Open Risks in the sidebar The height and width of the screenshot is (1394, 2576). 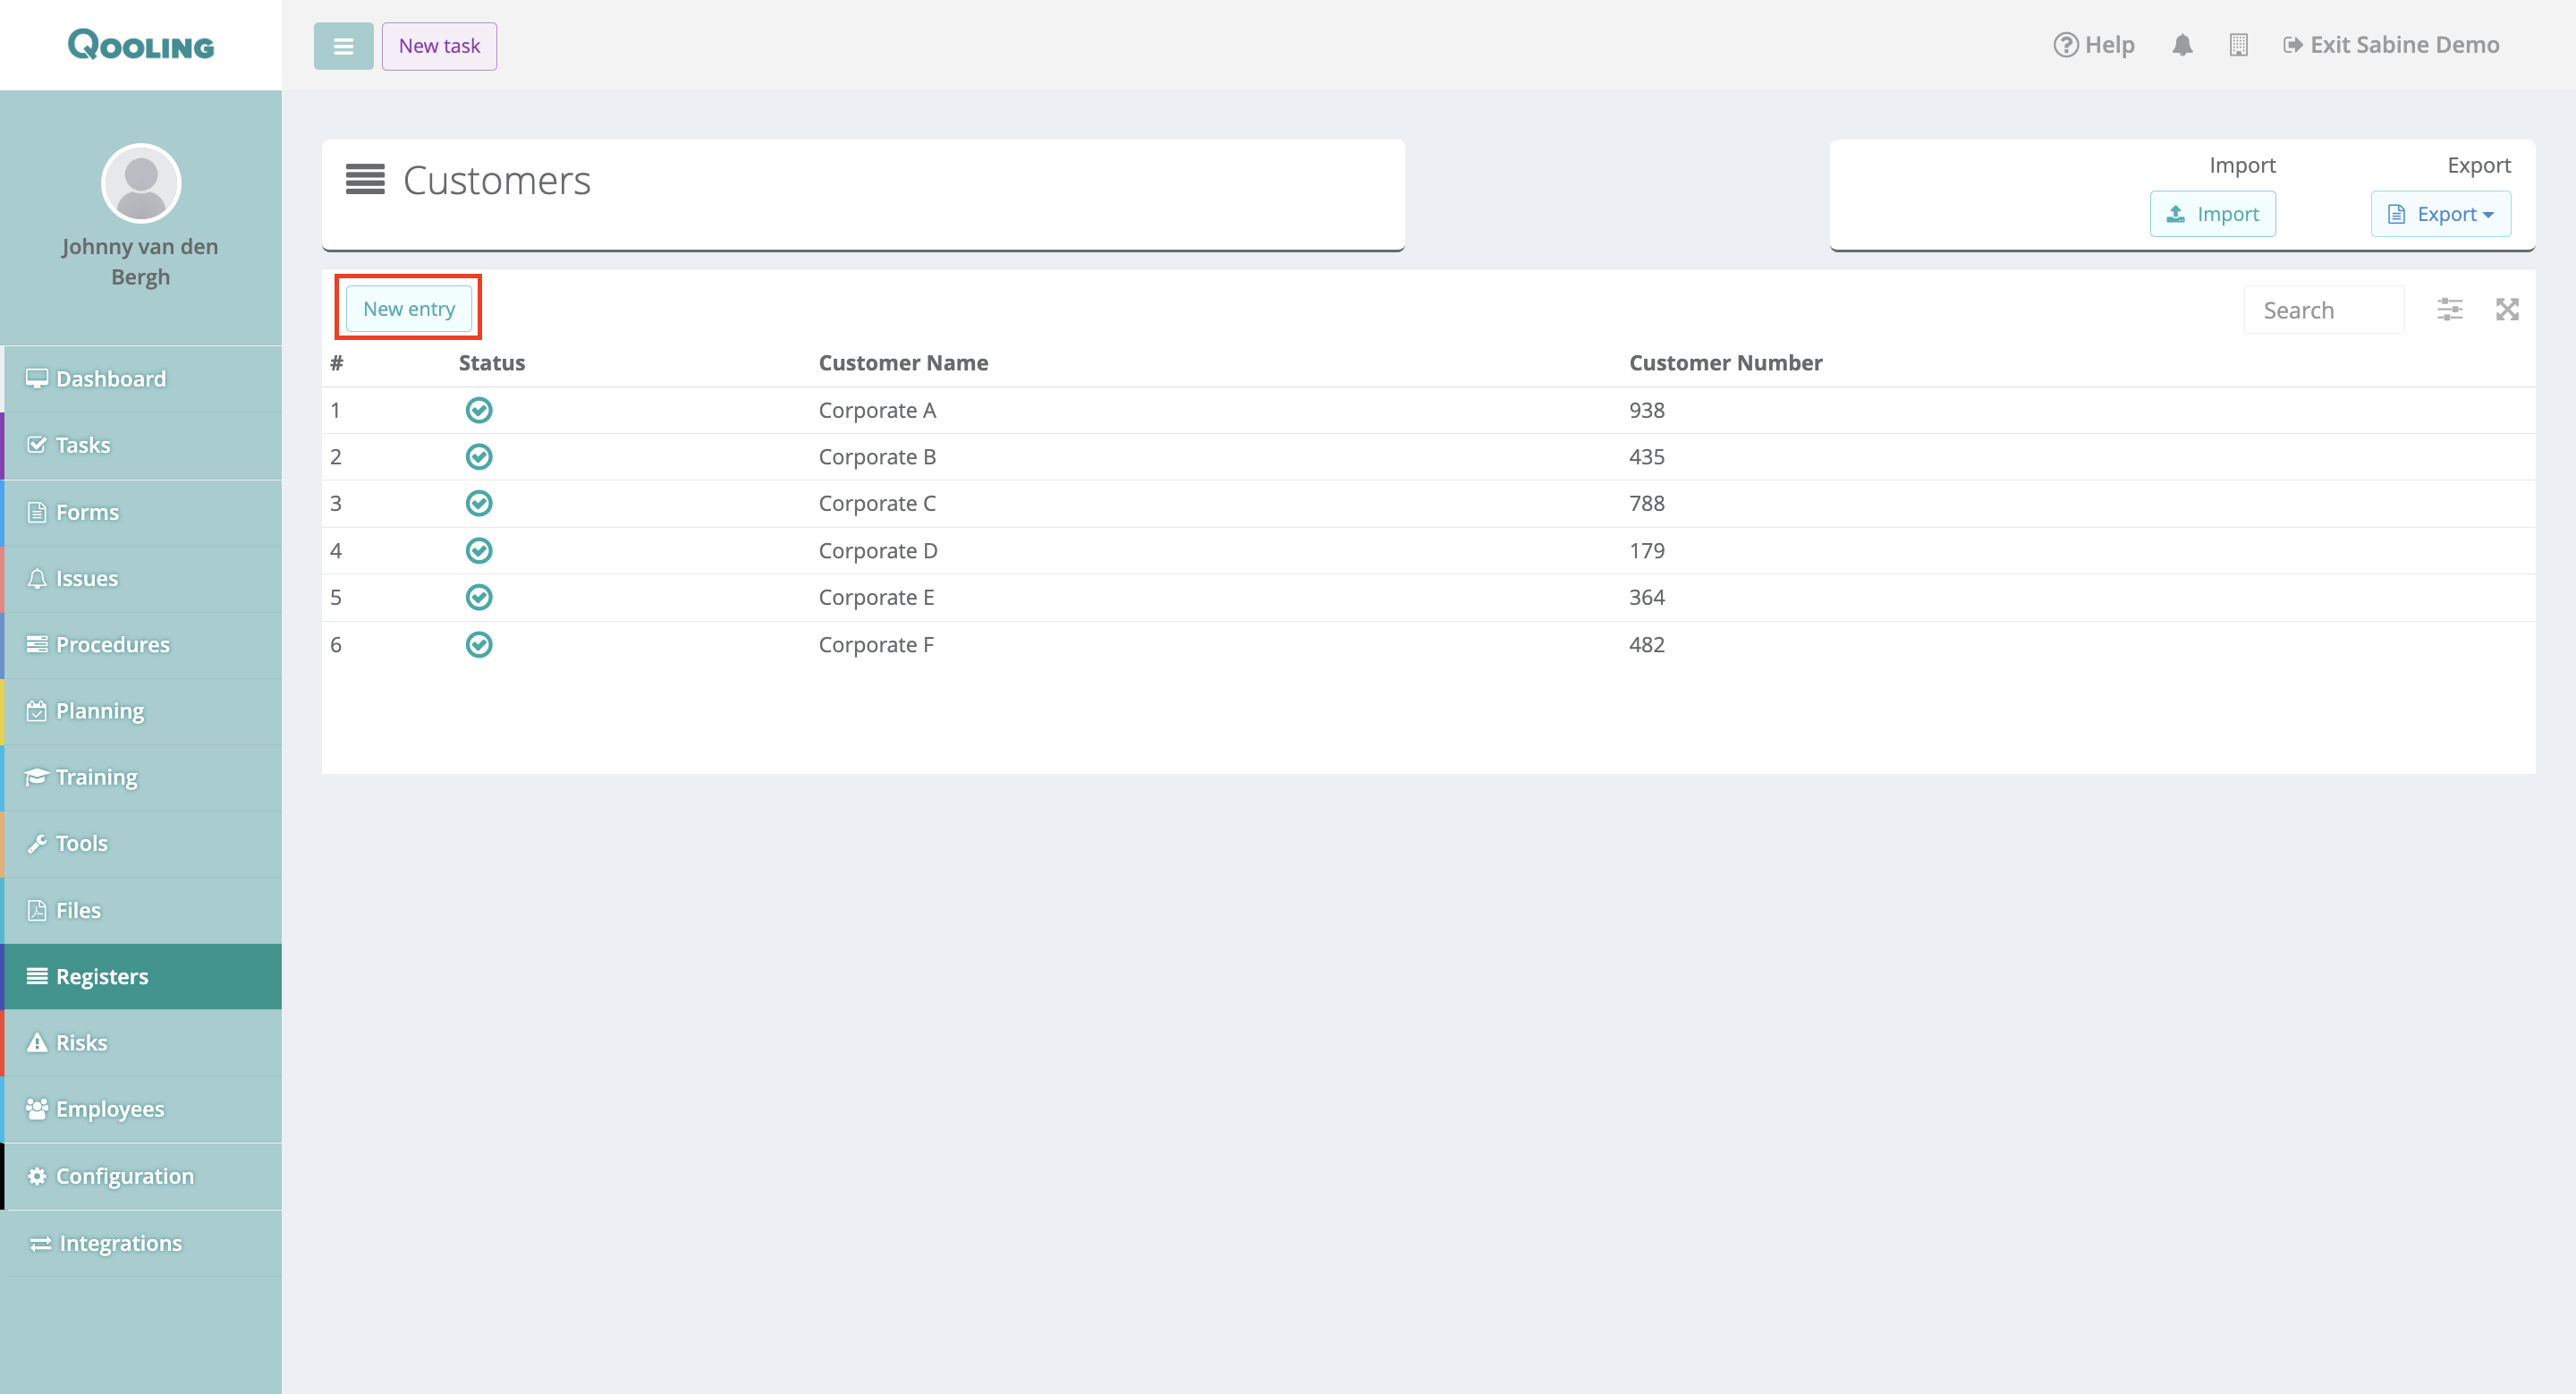[82, 1043]
